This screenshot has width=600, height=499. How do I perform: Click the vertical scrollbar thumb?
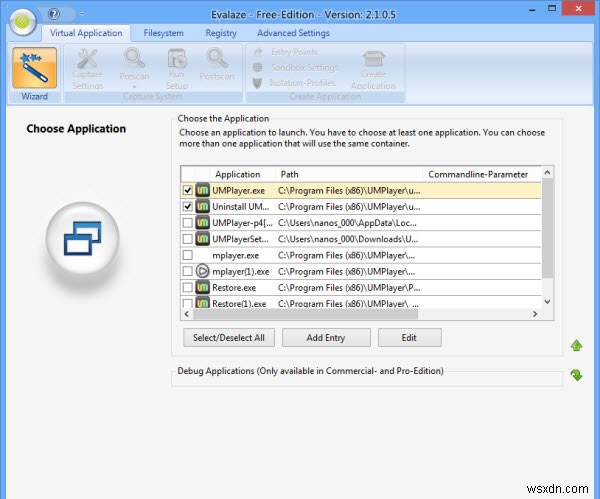tap(548, 228)
